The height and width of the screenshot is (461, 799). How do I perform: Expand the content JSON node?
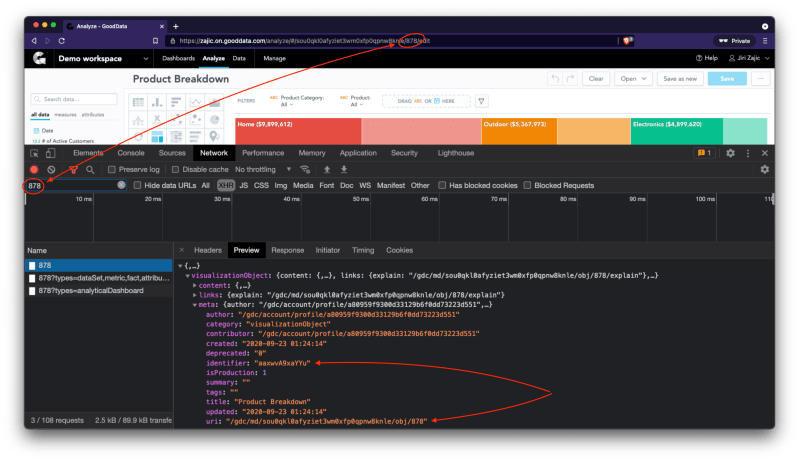(195, 285)
